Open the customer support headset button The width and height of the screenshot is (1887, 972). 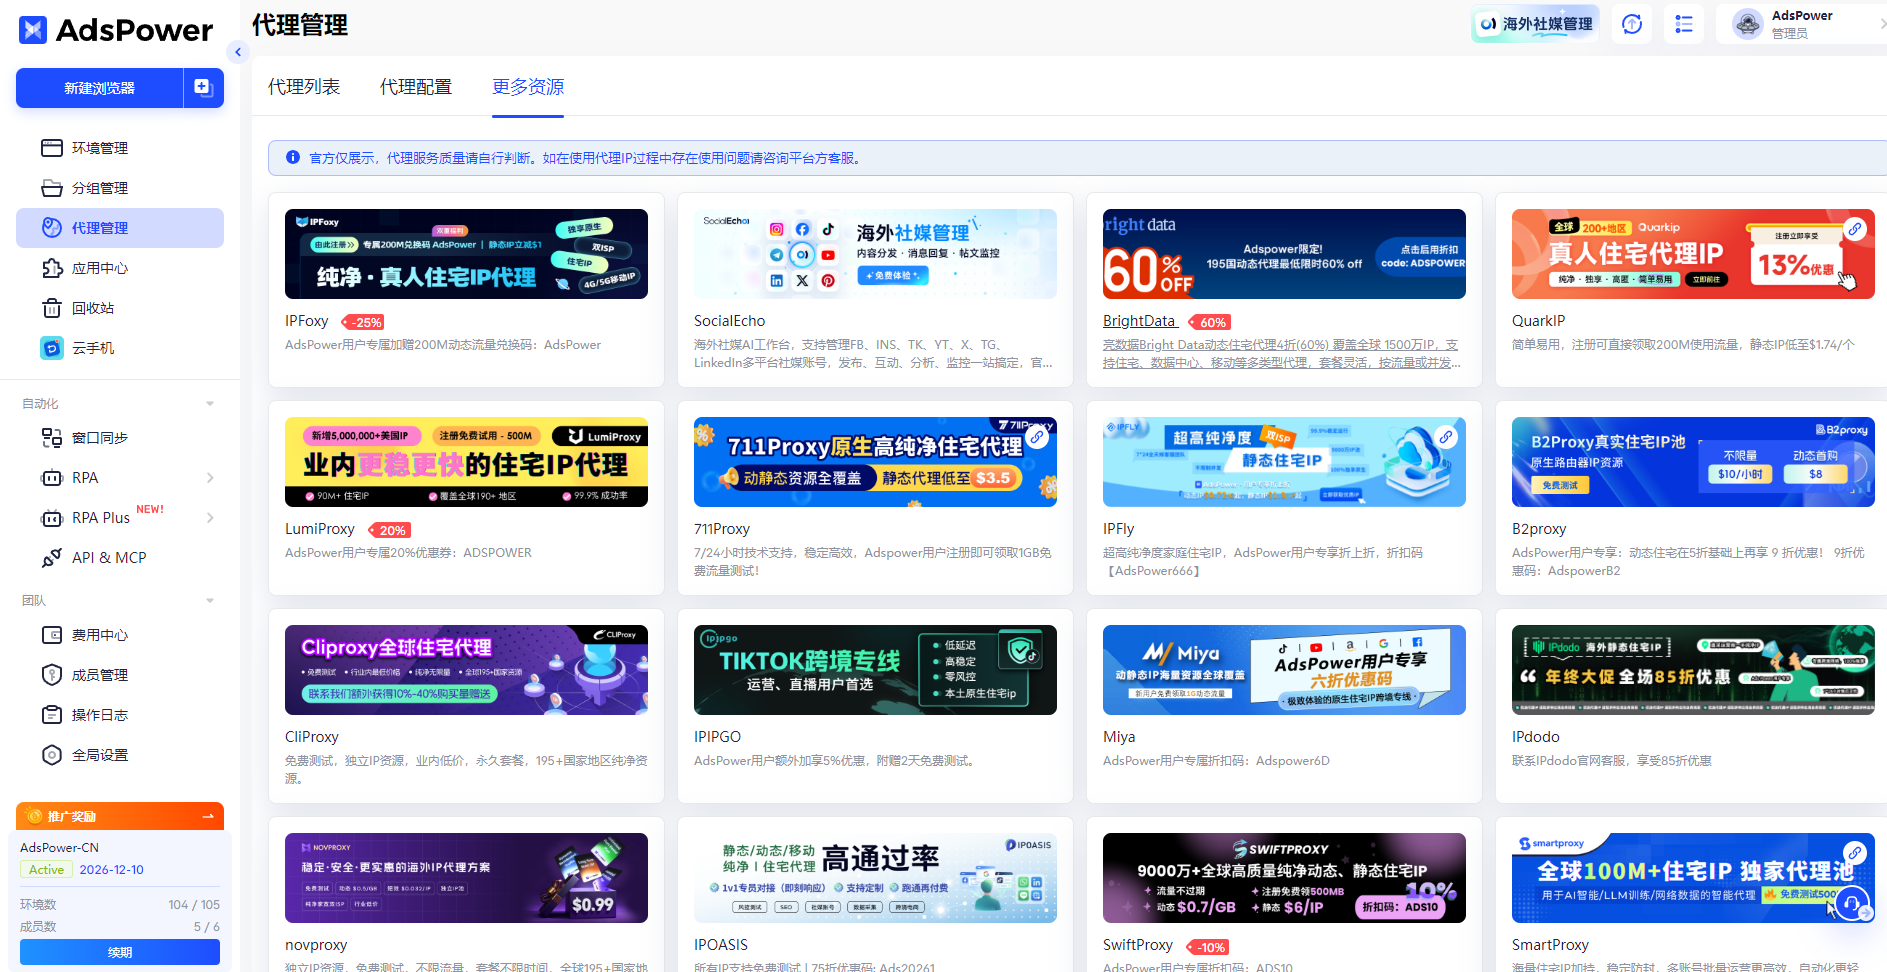coord(1853,903)
